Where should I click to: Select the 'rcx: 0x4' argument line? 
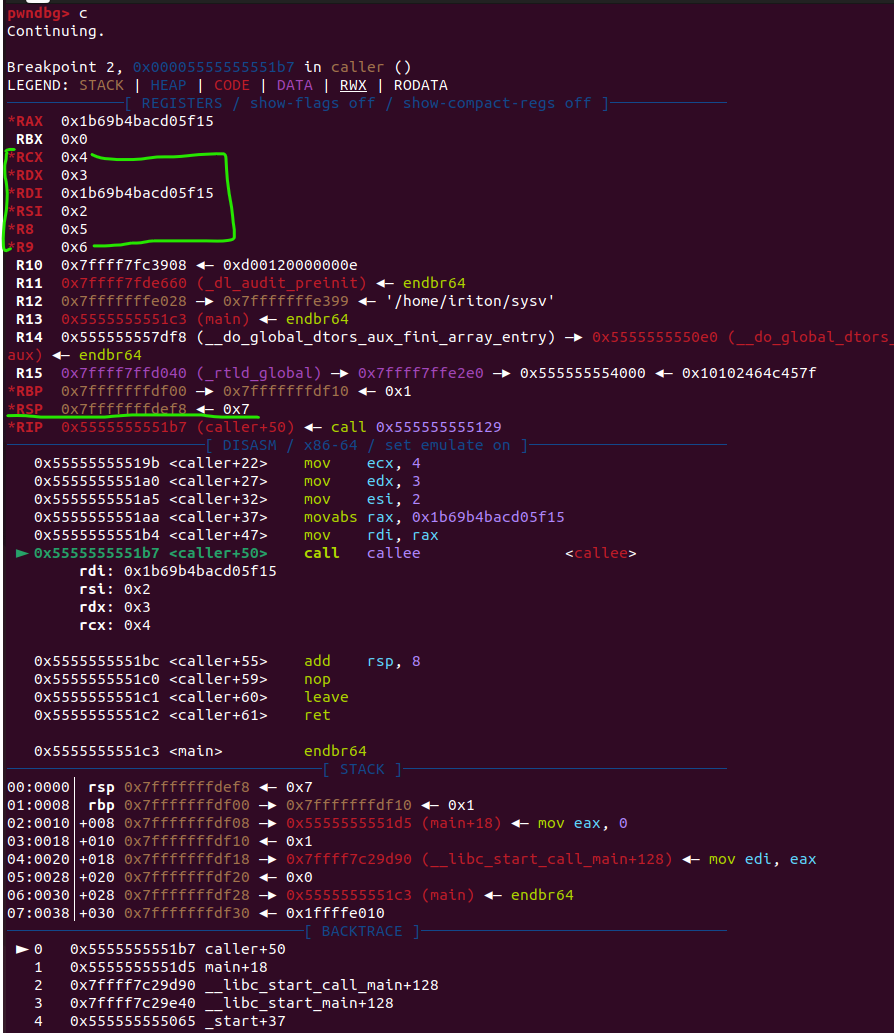(115, 625)
